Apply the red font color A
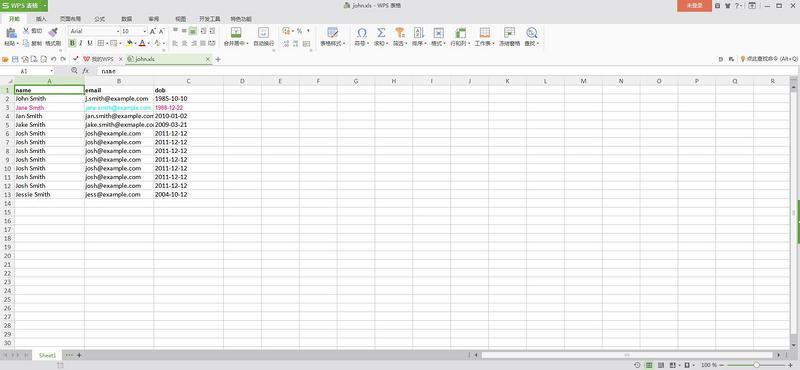 coord(142,43)
